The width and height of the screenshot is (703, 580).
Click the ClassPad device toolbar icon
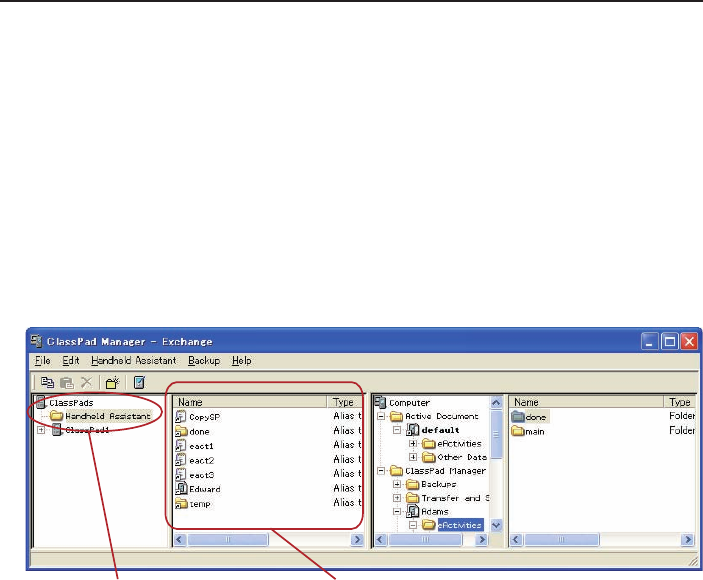(x=139, y=382)
